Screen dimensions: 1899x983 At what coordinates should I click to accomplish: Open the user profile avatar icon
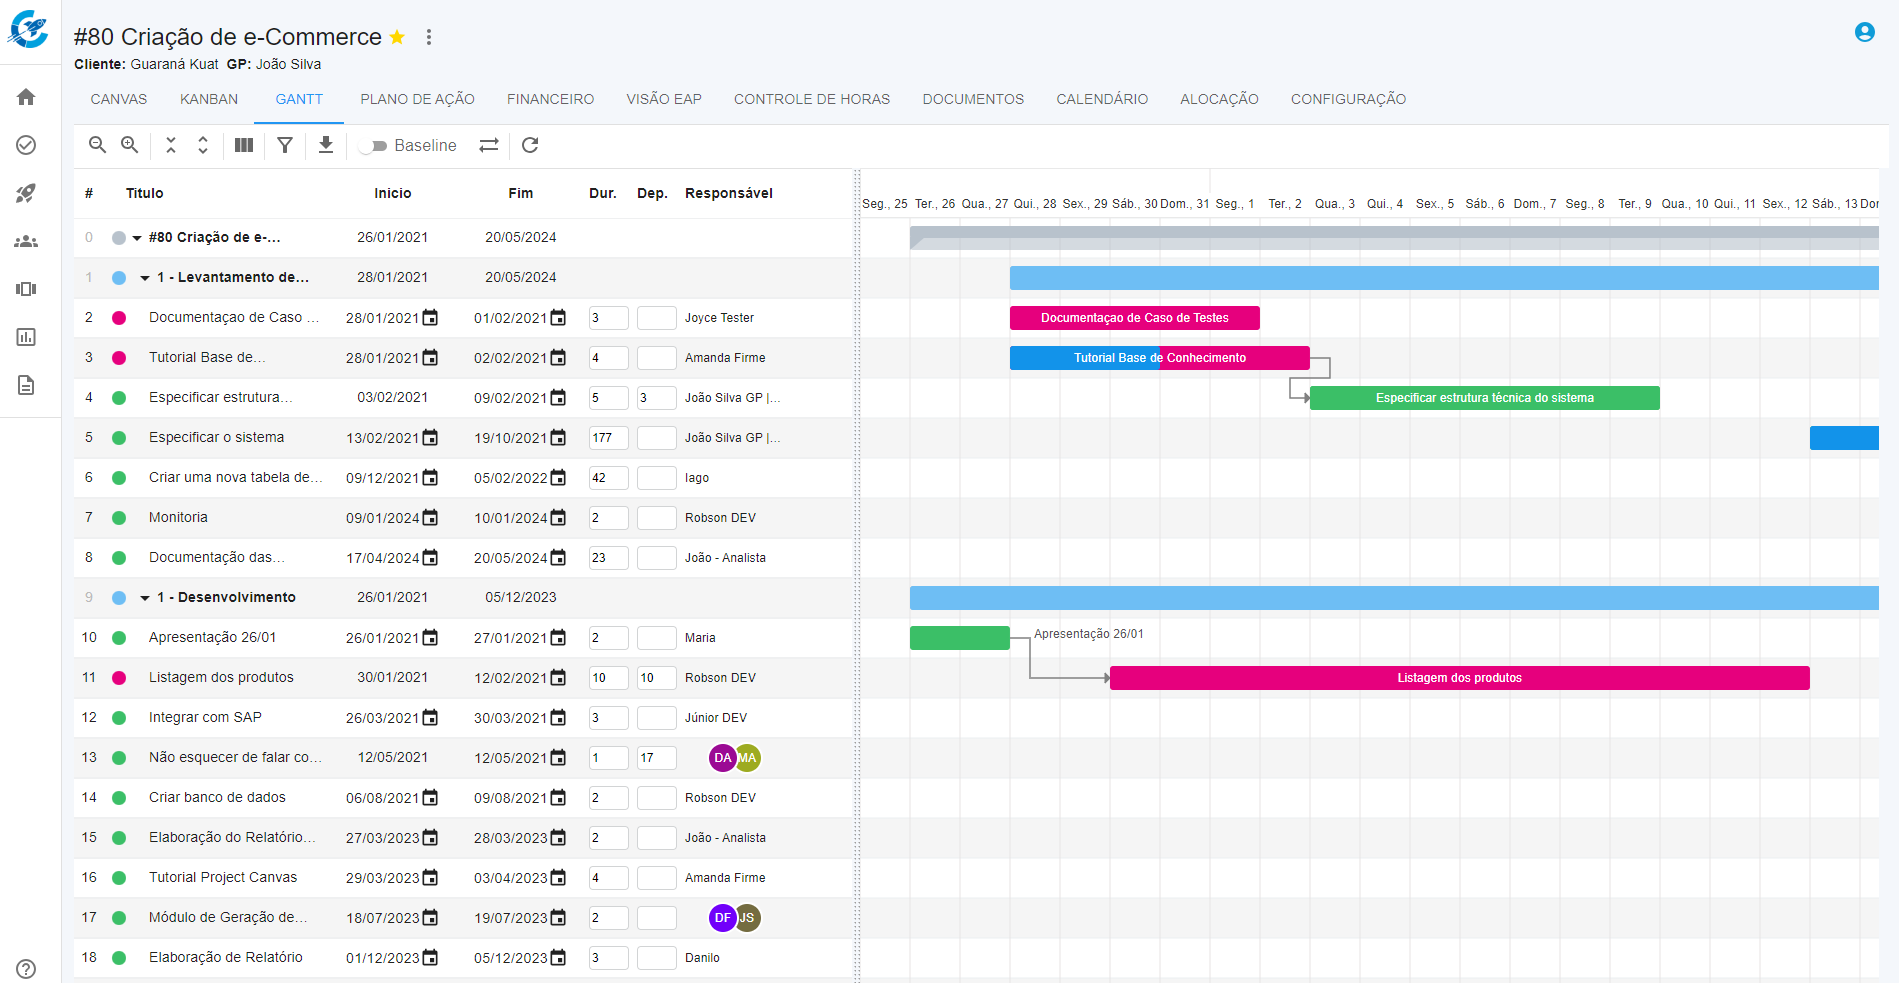click(x=1864, y=32)
